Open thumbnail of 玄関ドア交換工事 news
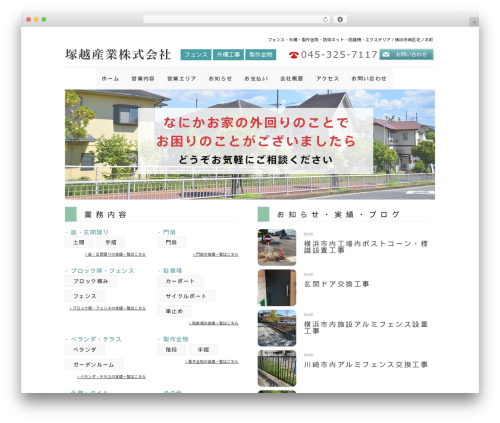Viewport: 500px width, 423px height. pyautogui.click(x=277, y=288)
